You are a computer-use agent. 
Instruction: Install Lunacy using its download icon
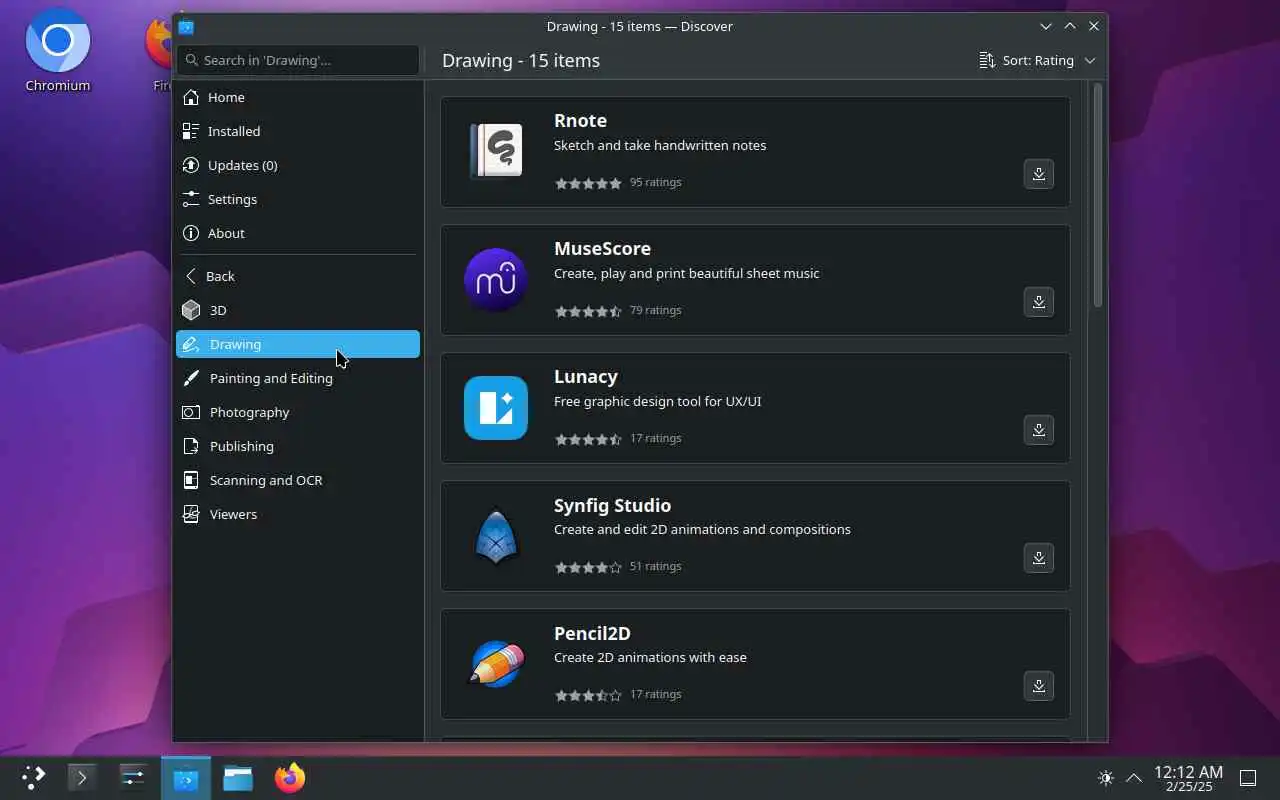(x=1038, y=430)
